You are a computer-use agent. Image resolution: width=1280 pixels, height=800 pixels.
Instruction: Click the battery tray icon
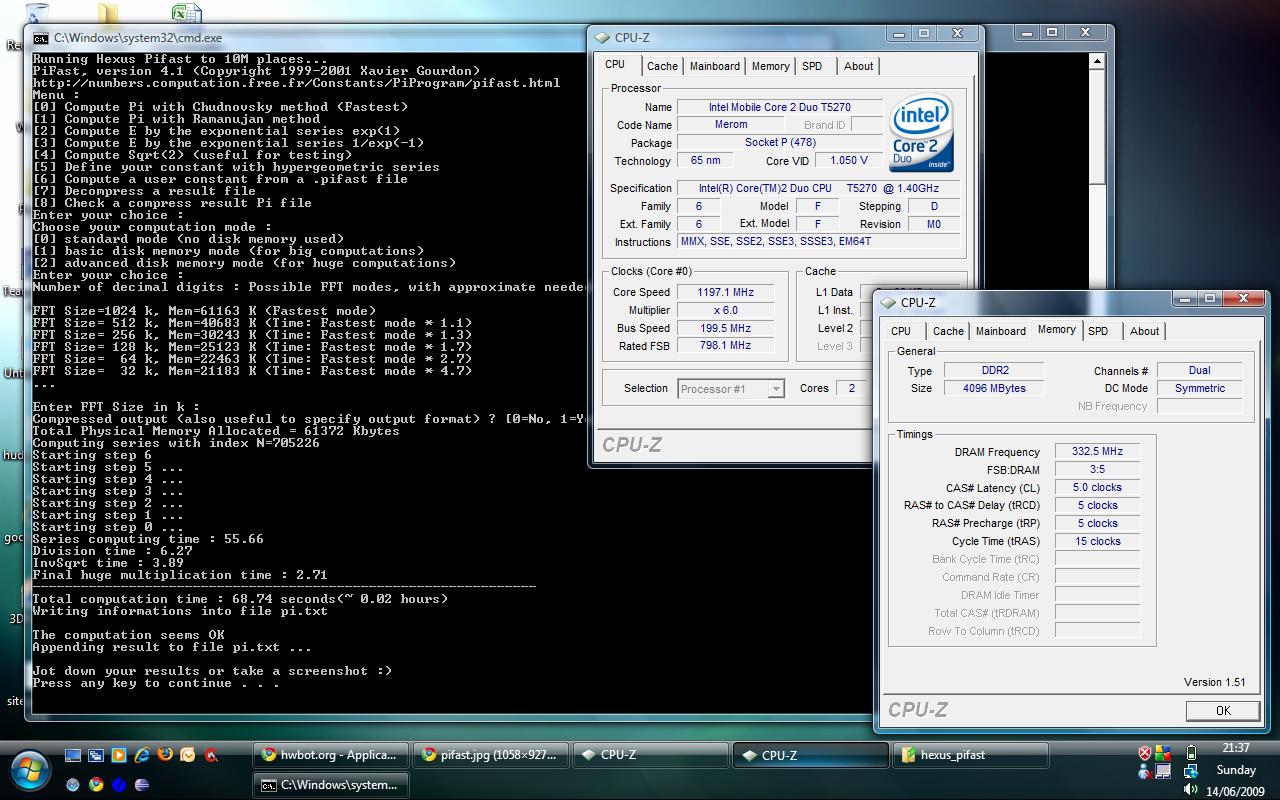(1191, 752)
